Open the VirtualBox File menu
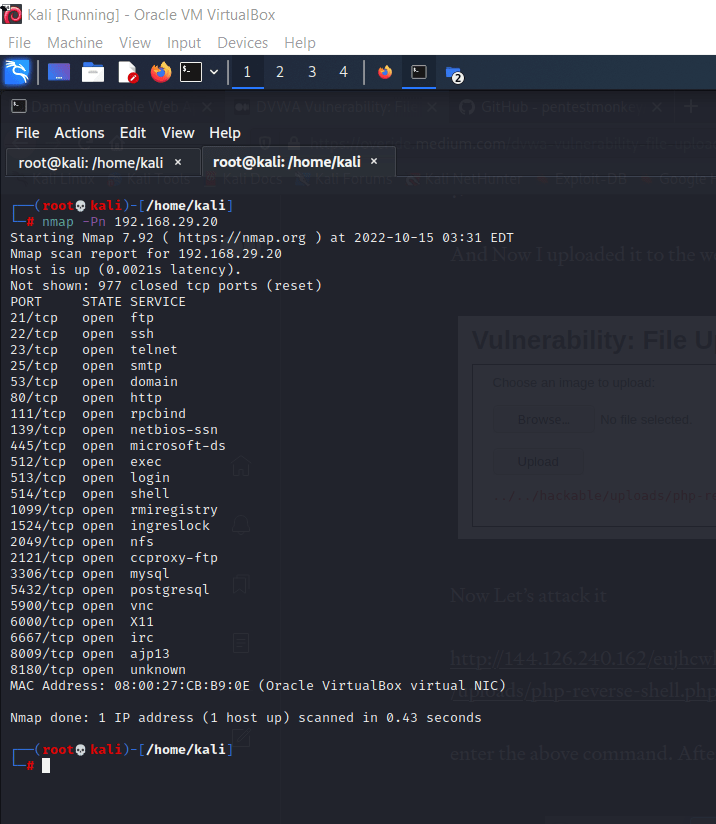716x824 pixels. (x=19, y=43)
